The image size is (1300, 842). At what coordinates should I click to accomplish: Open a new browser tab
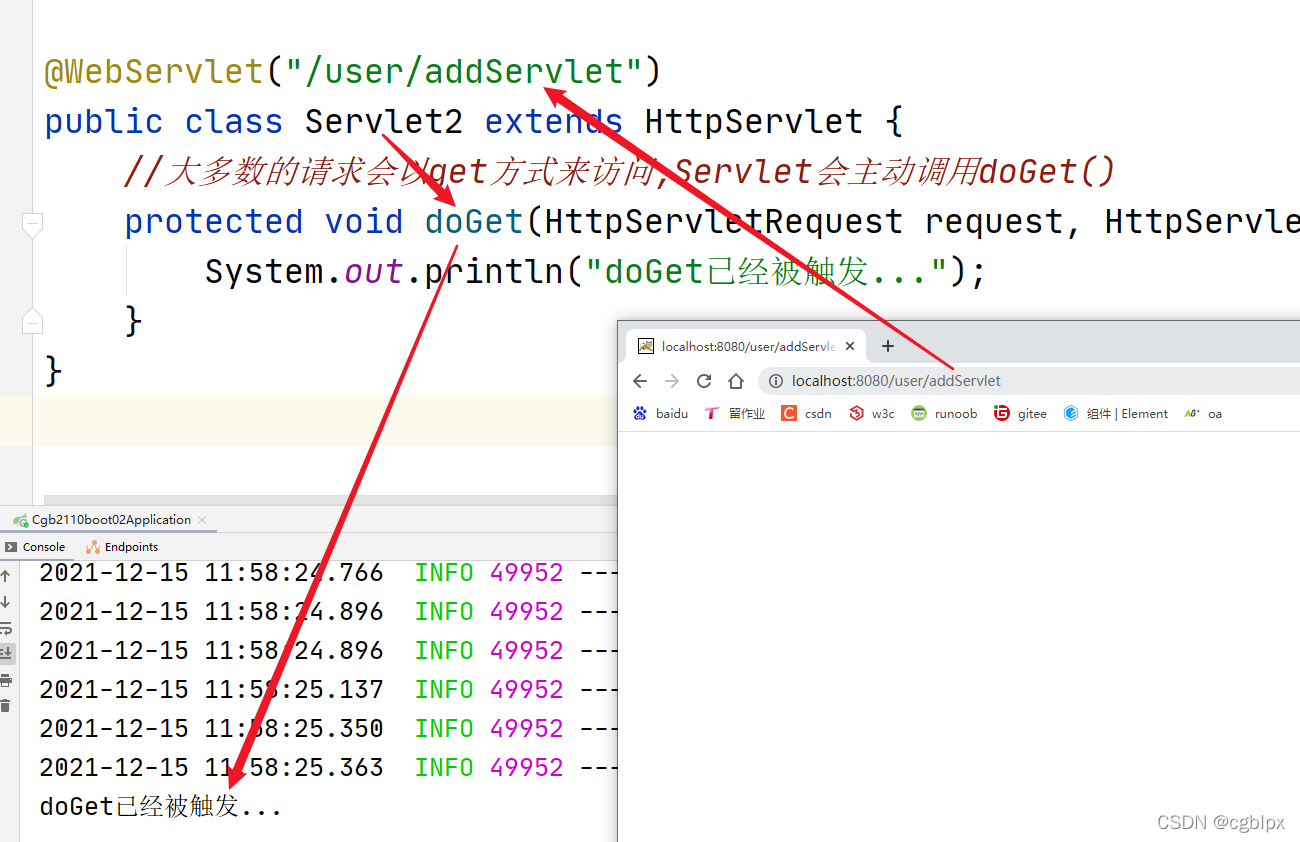(x=887, y=346)
